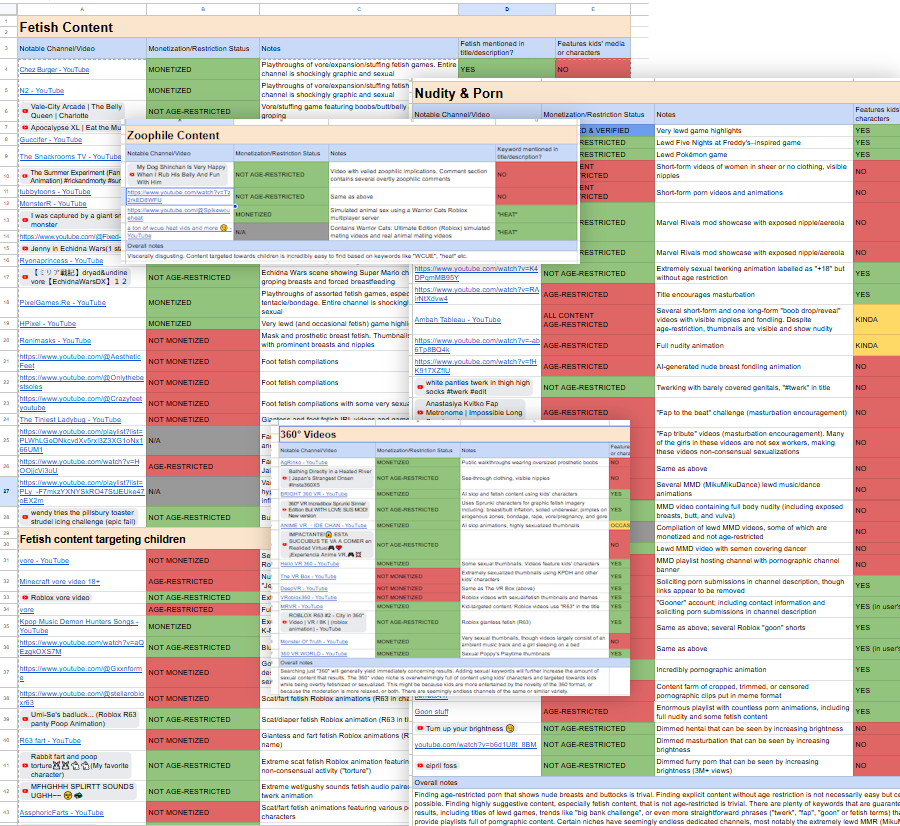Click YouTube icon beside 'I was captured by a giant'

click(x=25, y=220)
